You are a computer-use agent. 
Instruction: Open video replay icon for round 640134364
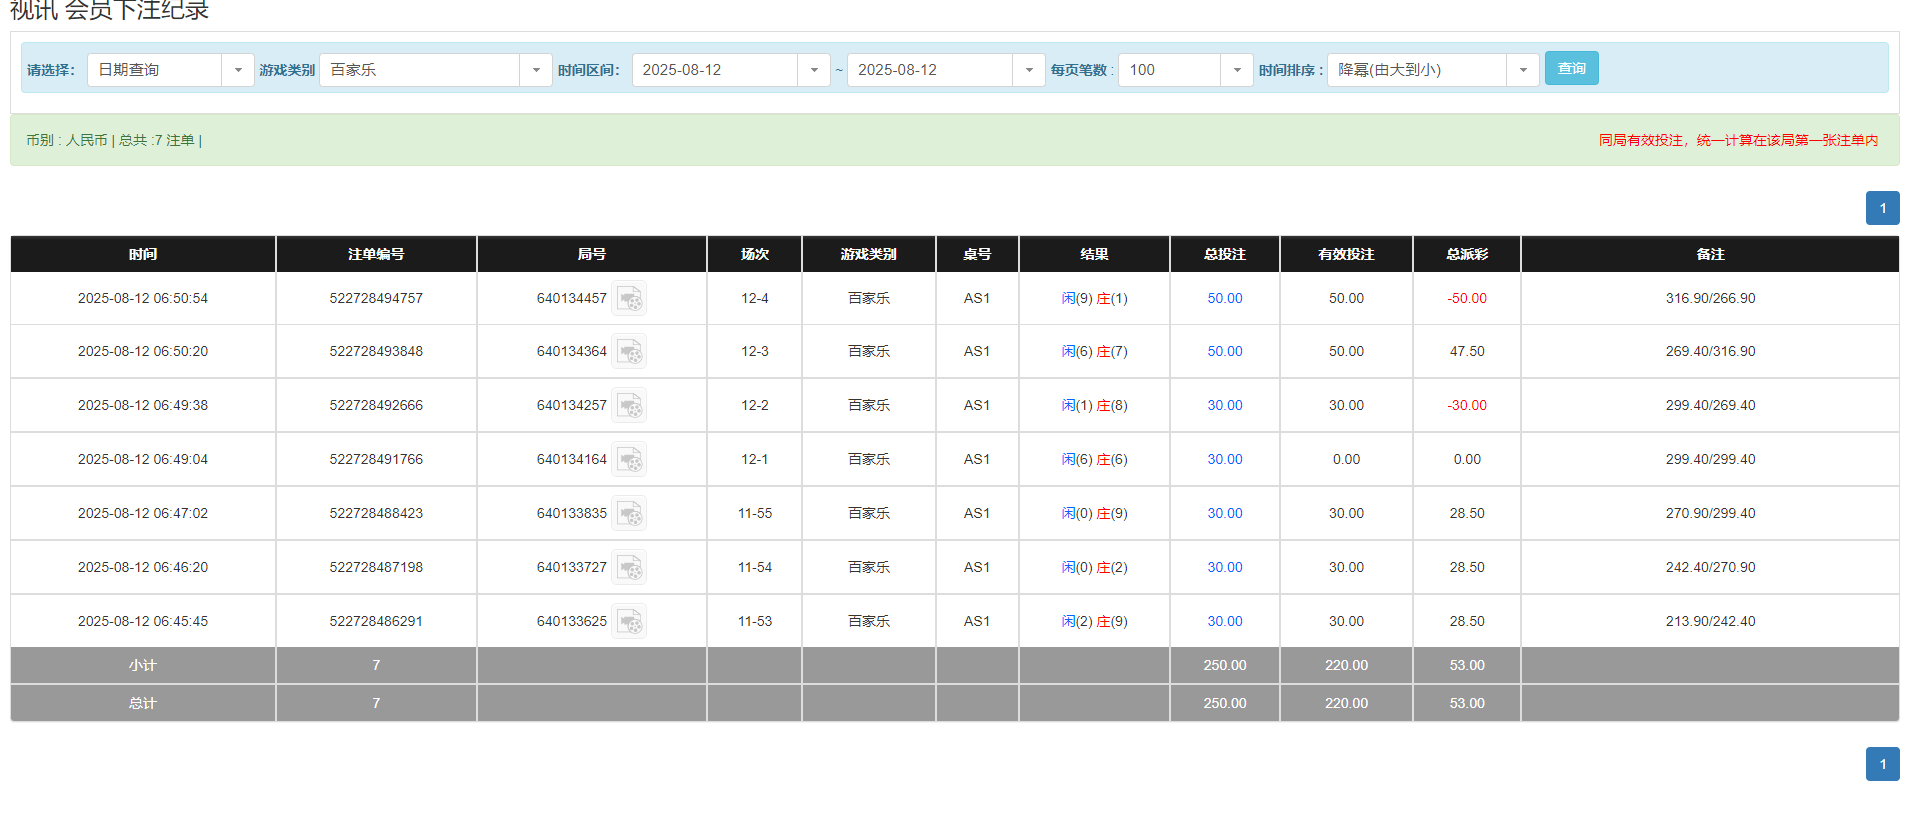(629, 352)
